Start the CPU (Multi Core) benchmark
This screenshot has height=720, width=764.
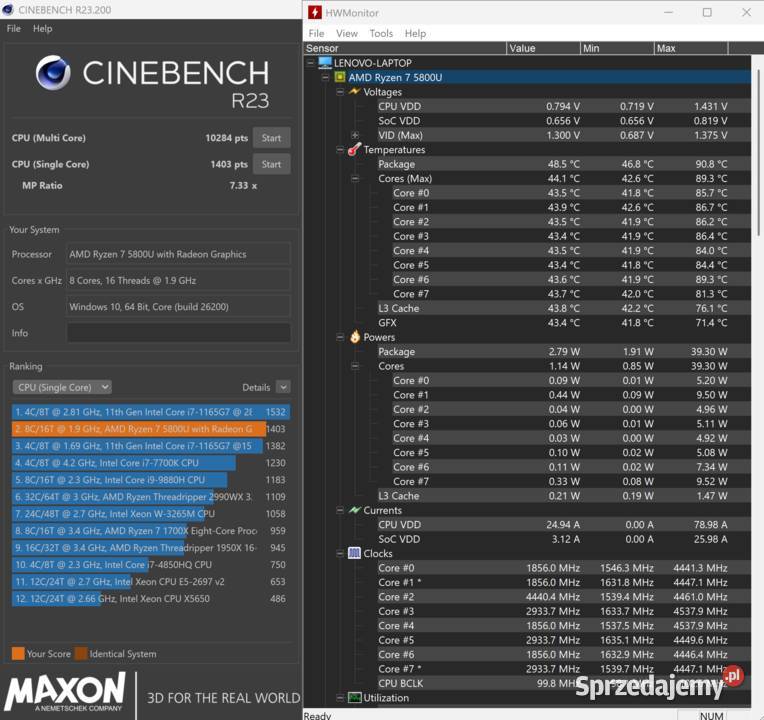pyautogui.click(x=271, y=138)
